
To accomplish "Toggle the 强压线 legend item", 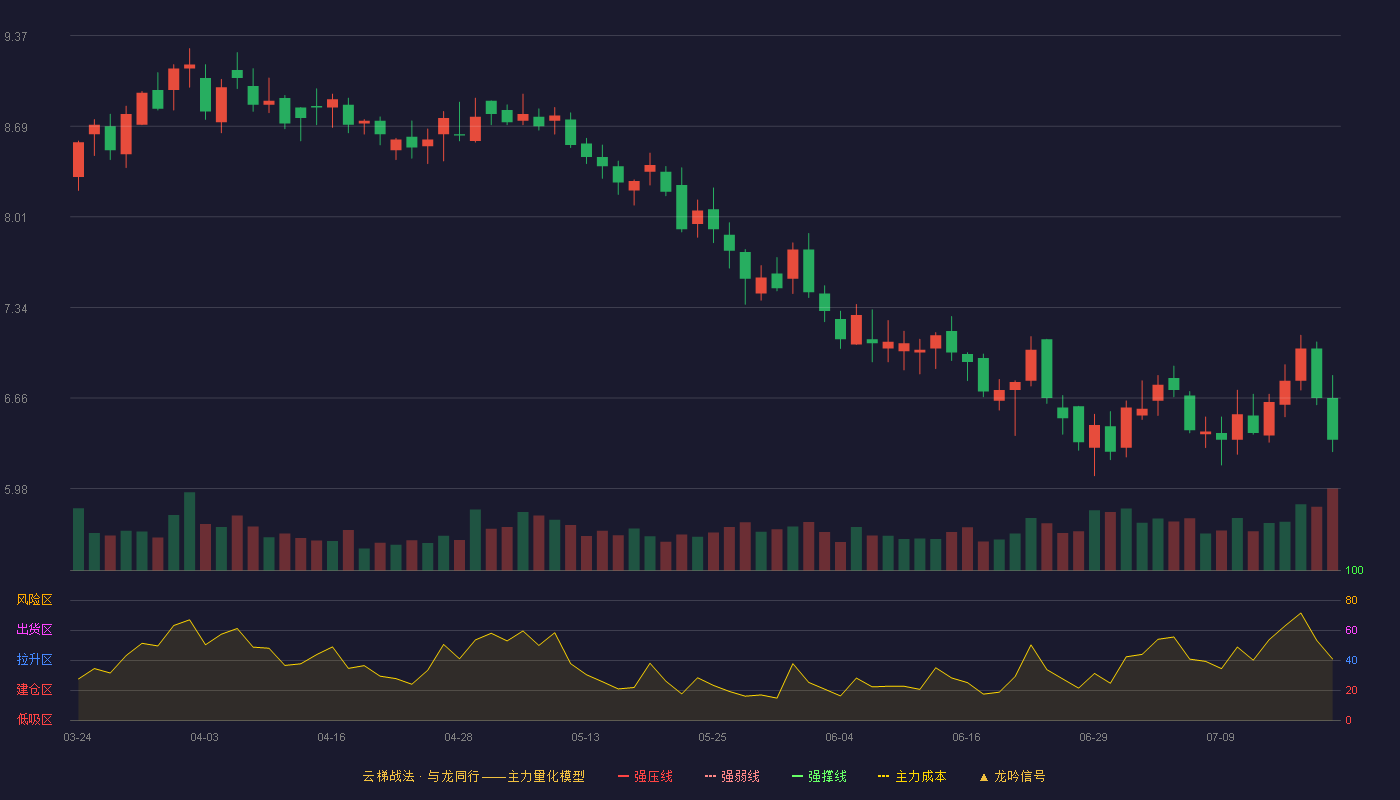I will 645,776.
